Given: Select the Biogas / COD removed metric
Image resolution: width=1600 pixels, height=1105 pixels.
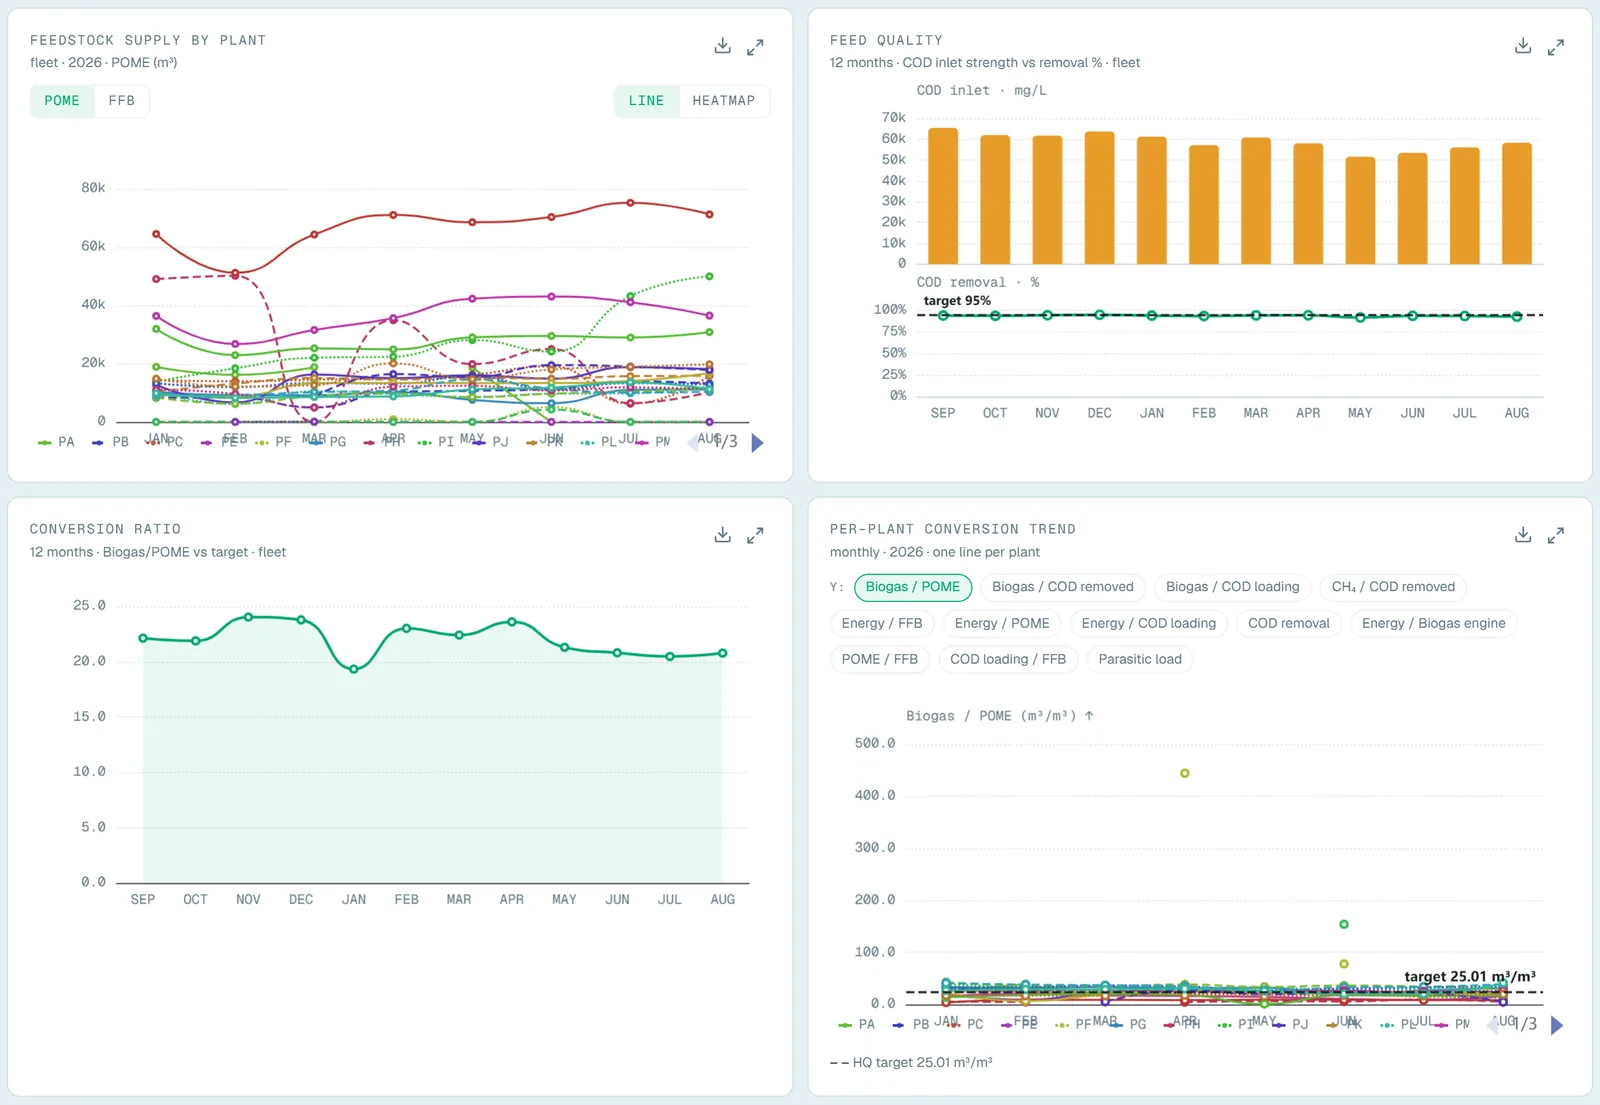Looking at the screenshot, I should point(1063,587).
